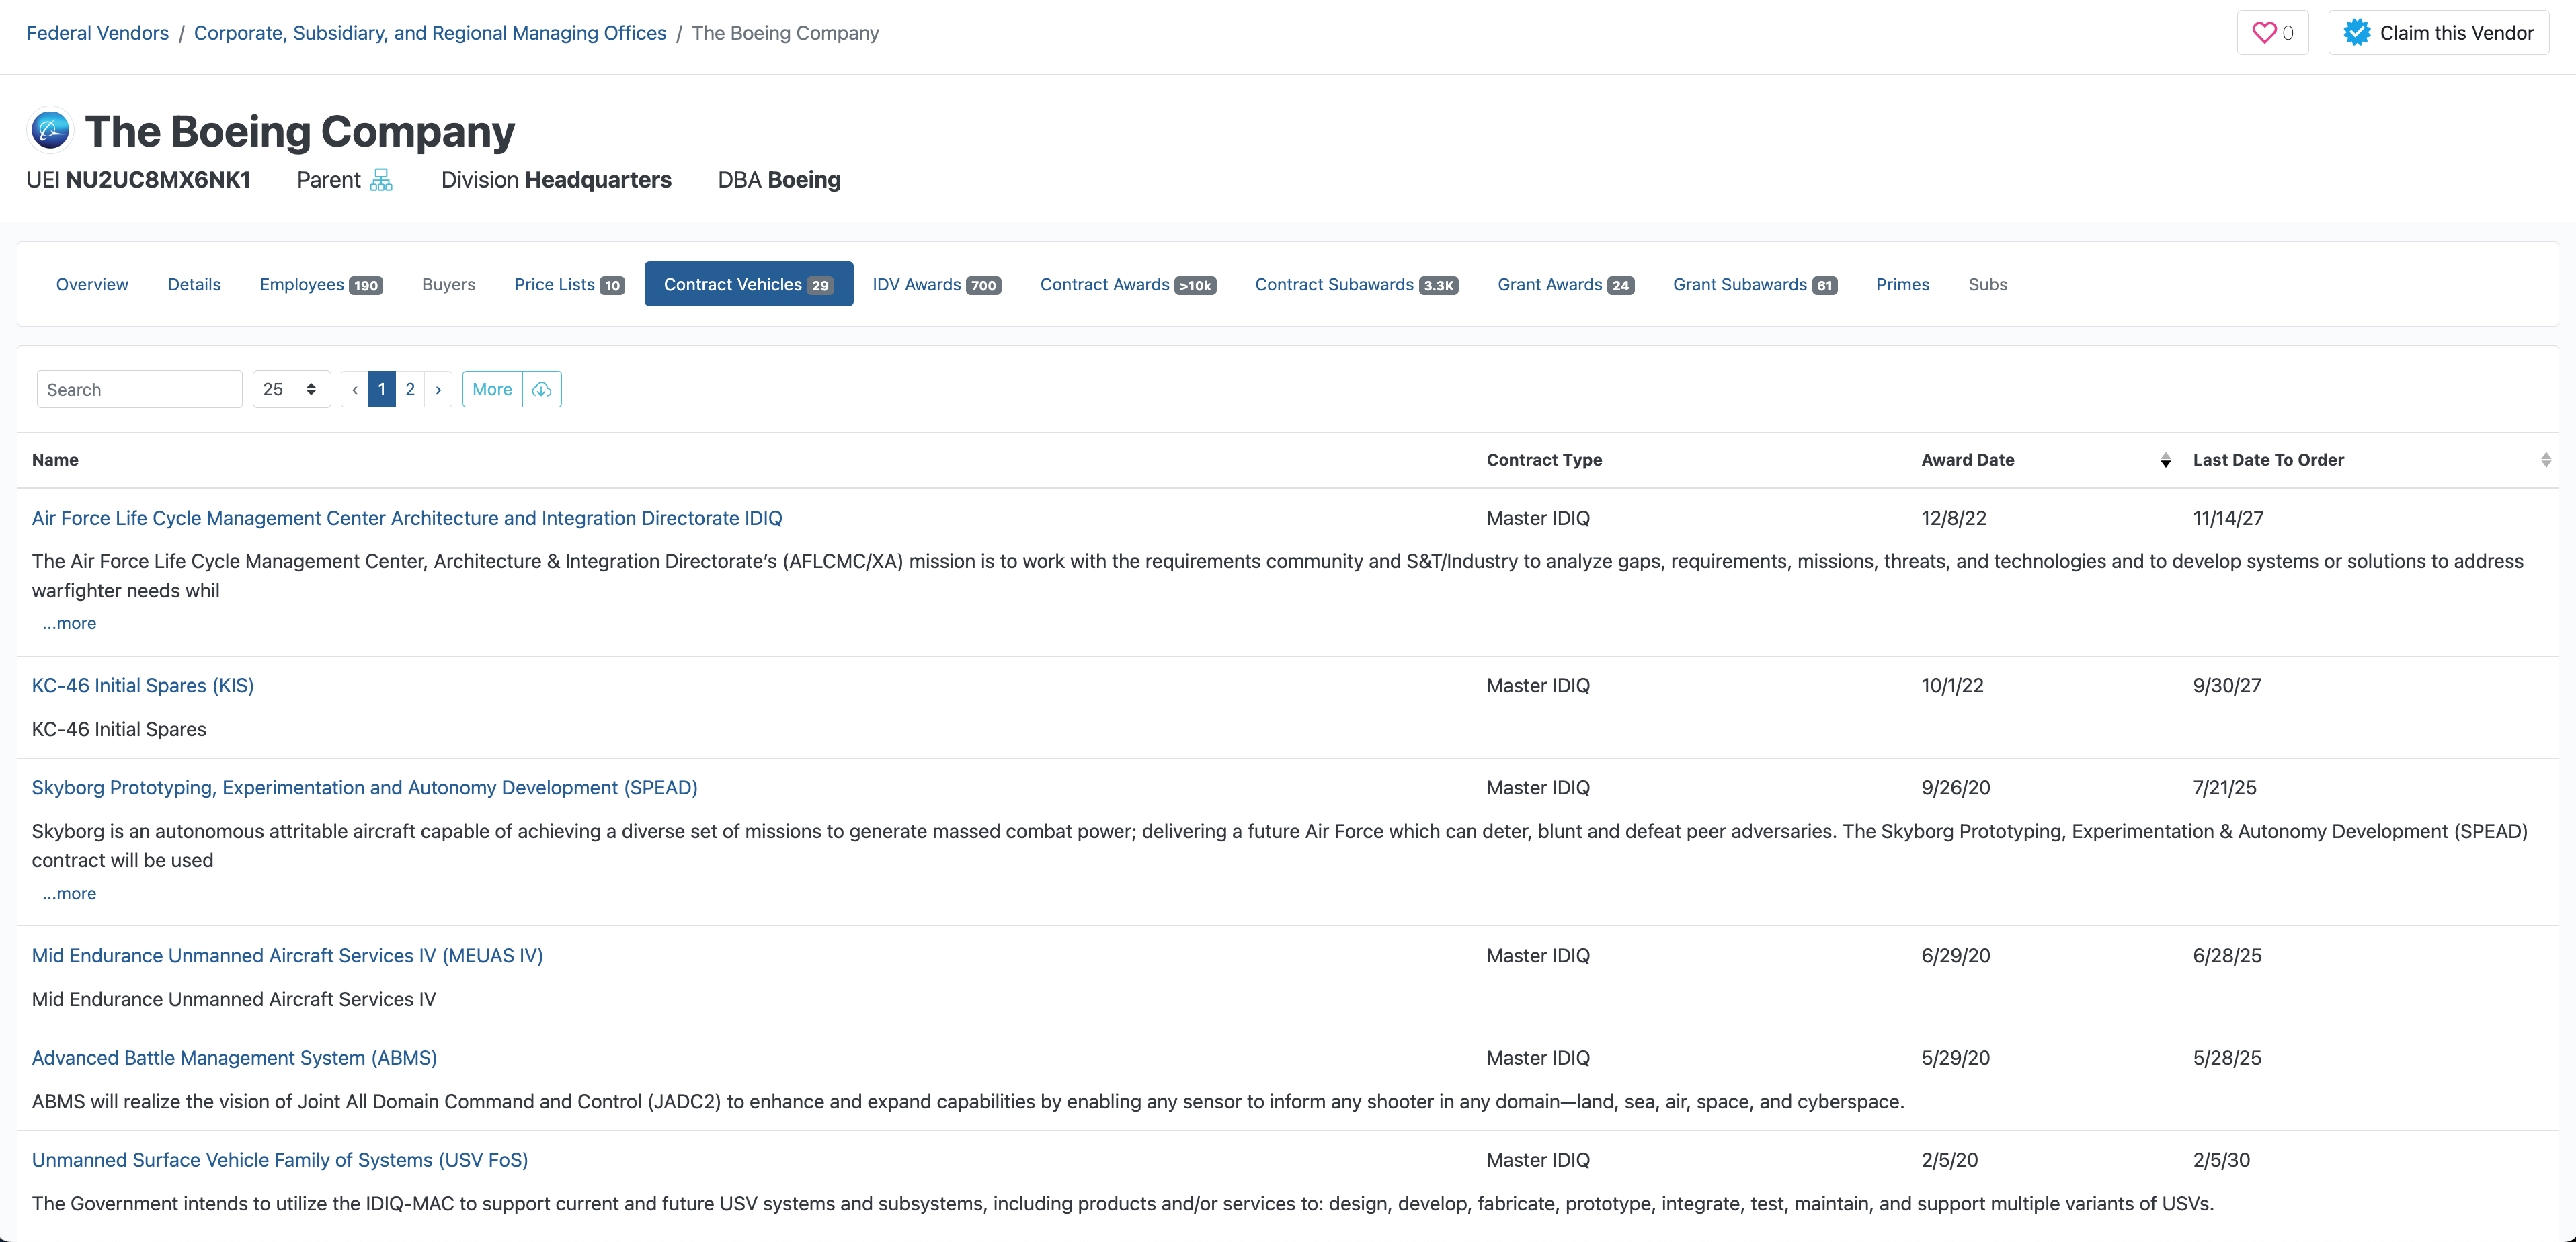The image size is (2576, 1242).
Task: Click the Boeing company logo
Action: pos(50,131)
